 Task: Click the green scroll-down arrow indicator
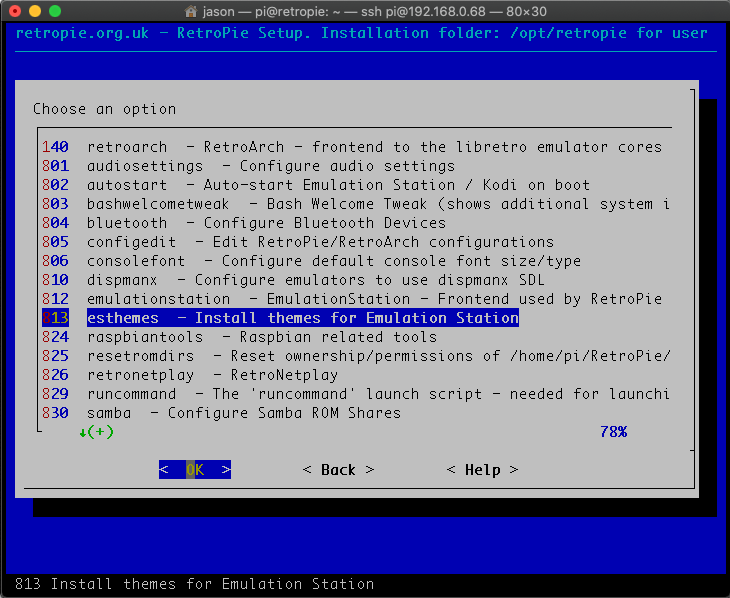click(83, 432)
